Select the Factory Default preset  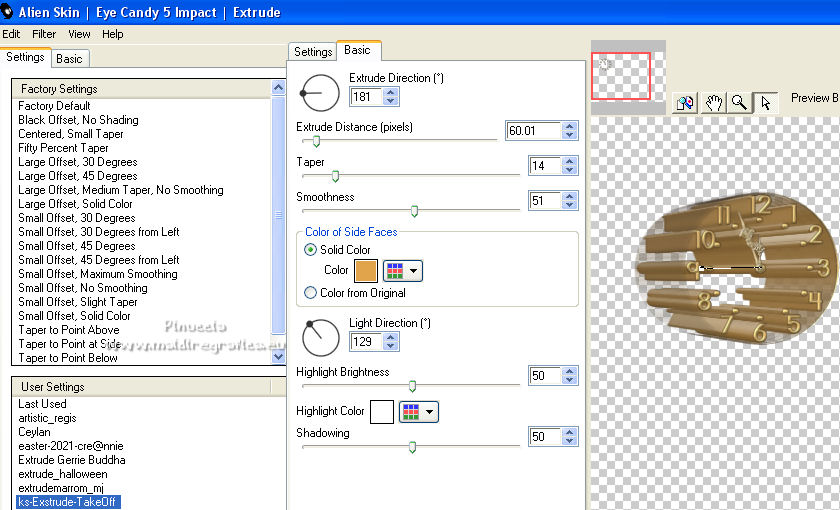[54, 106]
